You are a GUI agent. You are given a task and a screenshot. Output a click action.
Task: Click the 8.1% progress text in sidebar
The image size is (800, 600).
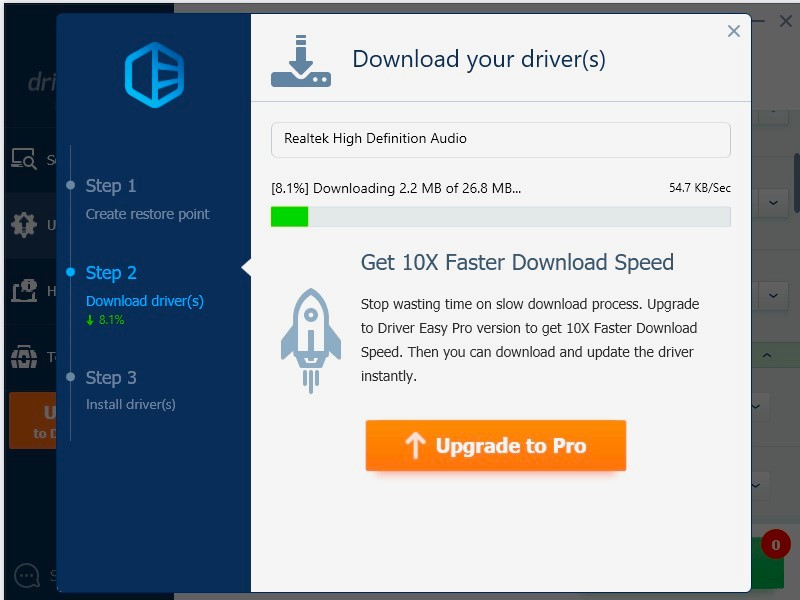[x=111, y=320]
